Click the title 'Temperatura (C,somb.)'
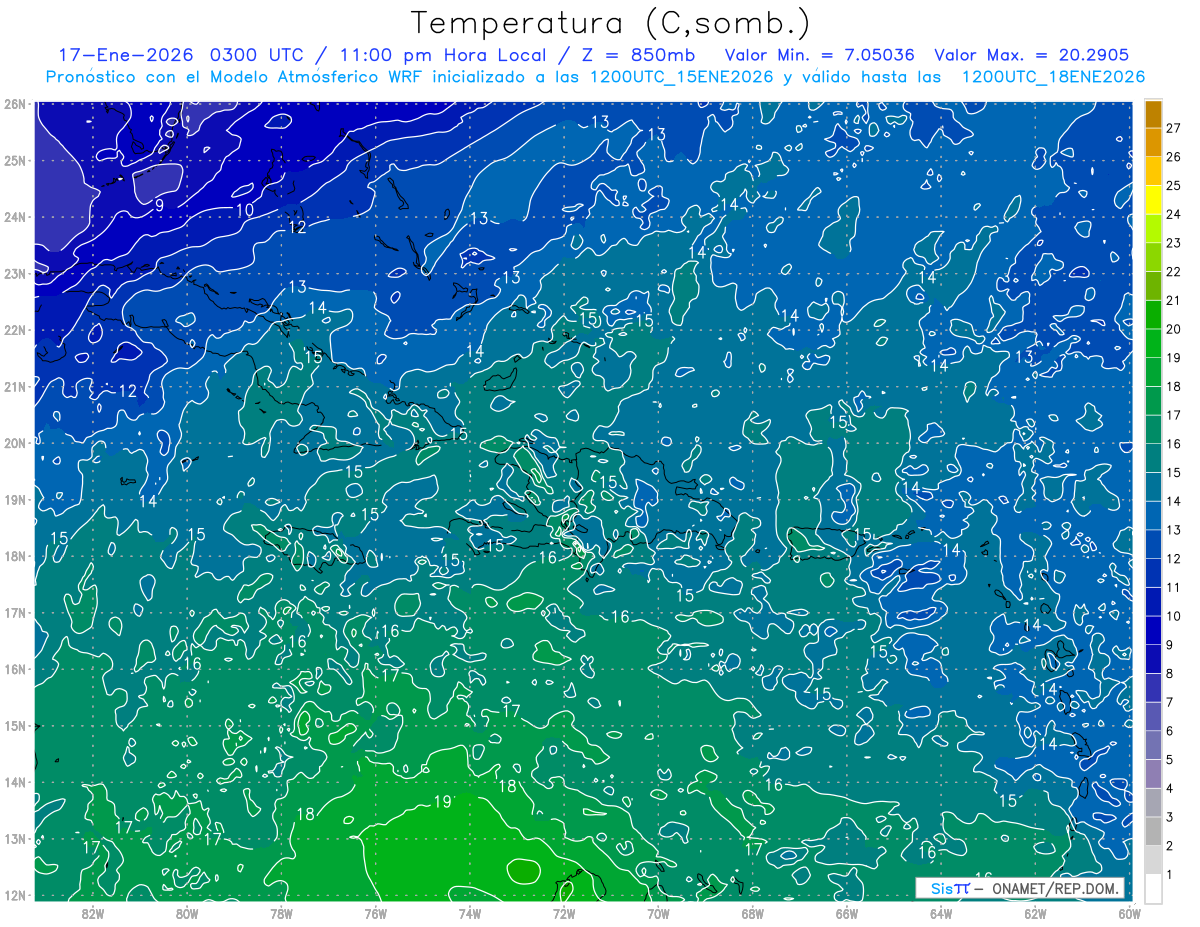This screenshot has width=1200, height=927. [611, 24]
